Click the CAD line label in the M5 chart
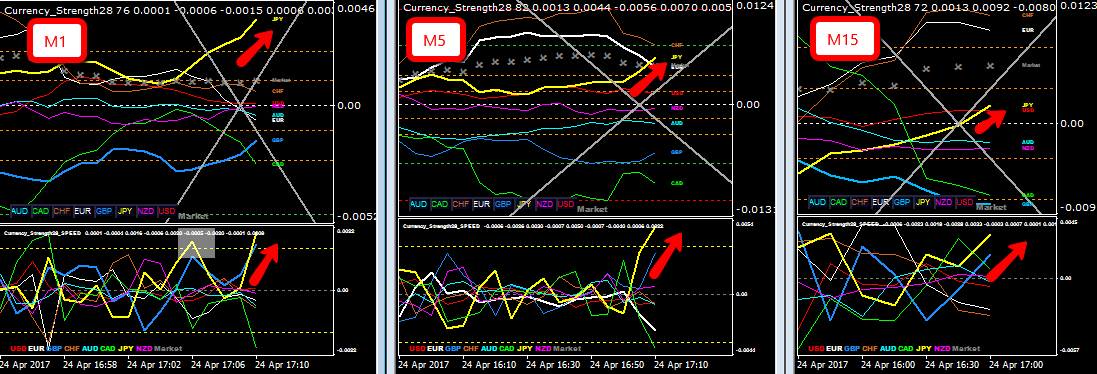The image size is (1097, 374). coord(677,183)
